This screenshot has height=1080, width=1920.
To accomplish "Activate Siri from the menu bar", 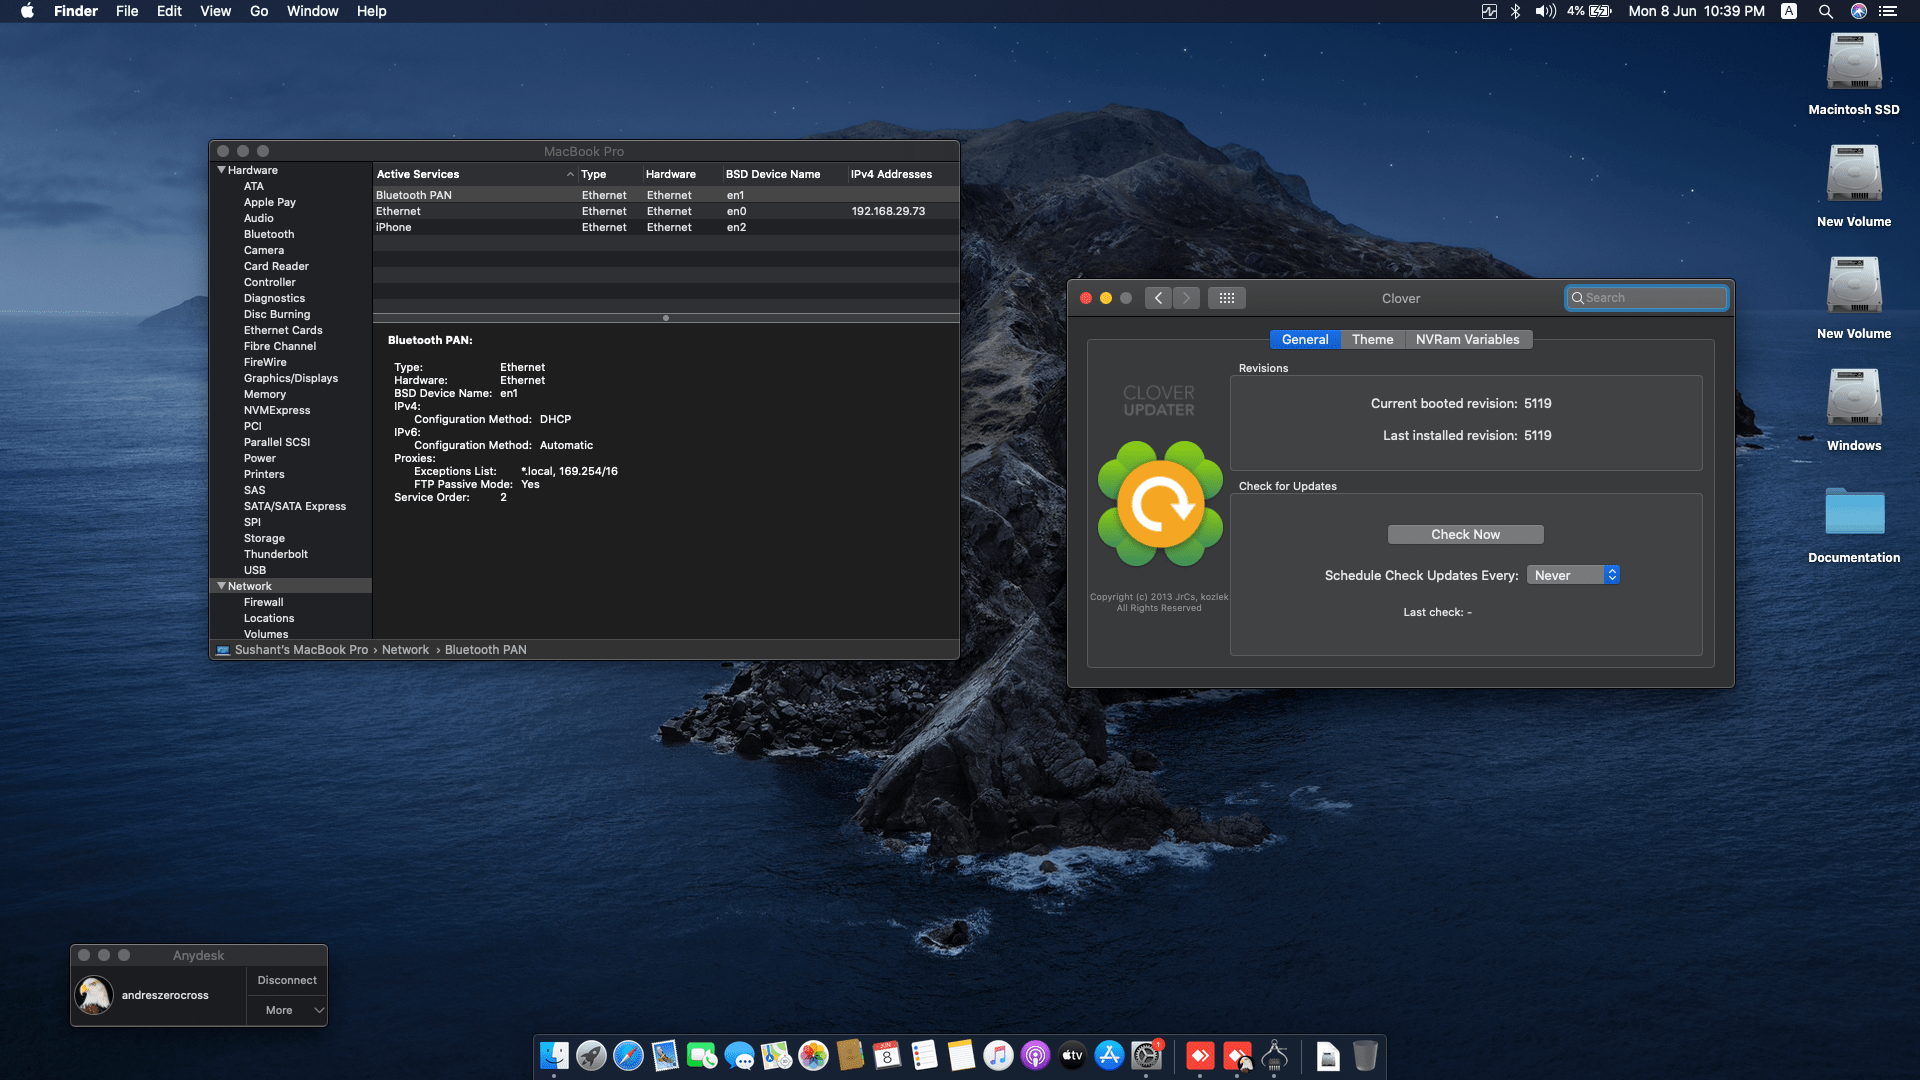I will [x=1858, y=11].
